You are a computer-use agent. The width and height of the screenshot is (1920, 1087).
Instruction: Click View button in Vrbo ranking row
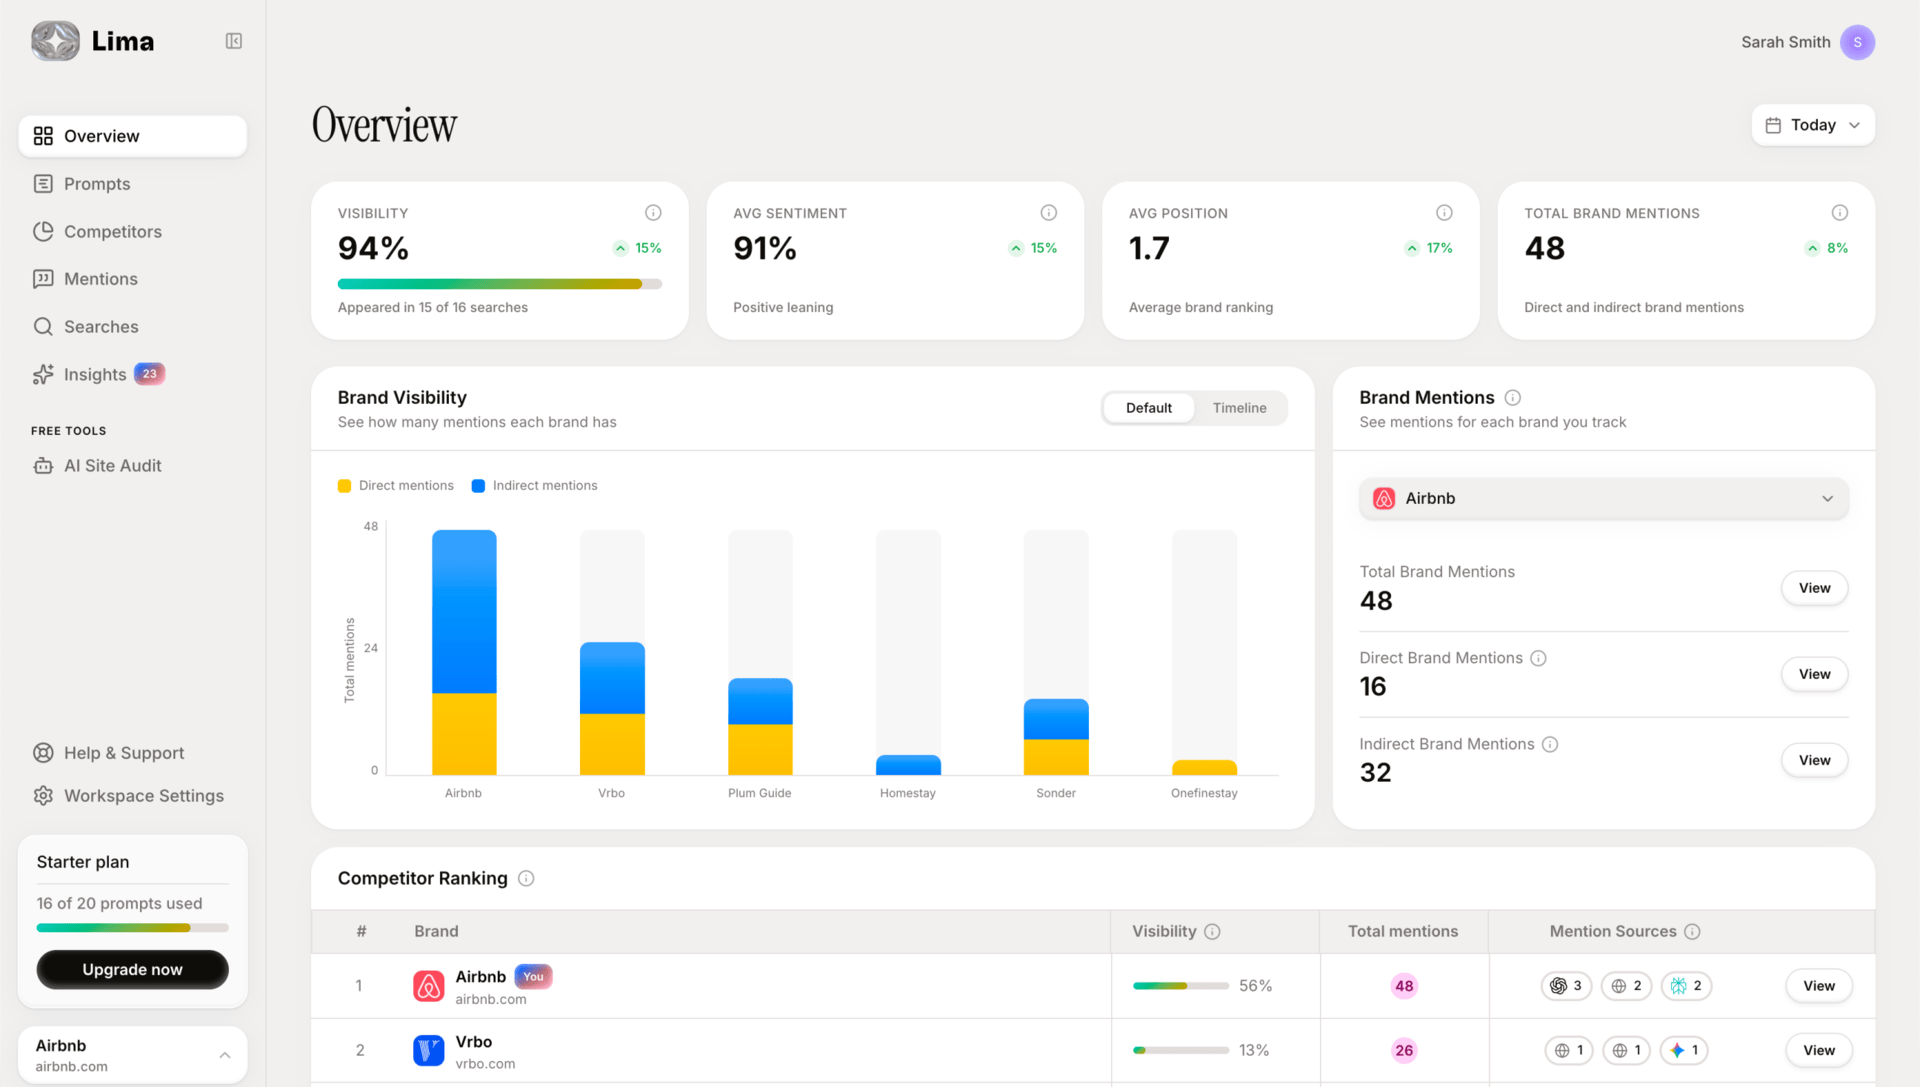(x=1819, y=1051)
